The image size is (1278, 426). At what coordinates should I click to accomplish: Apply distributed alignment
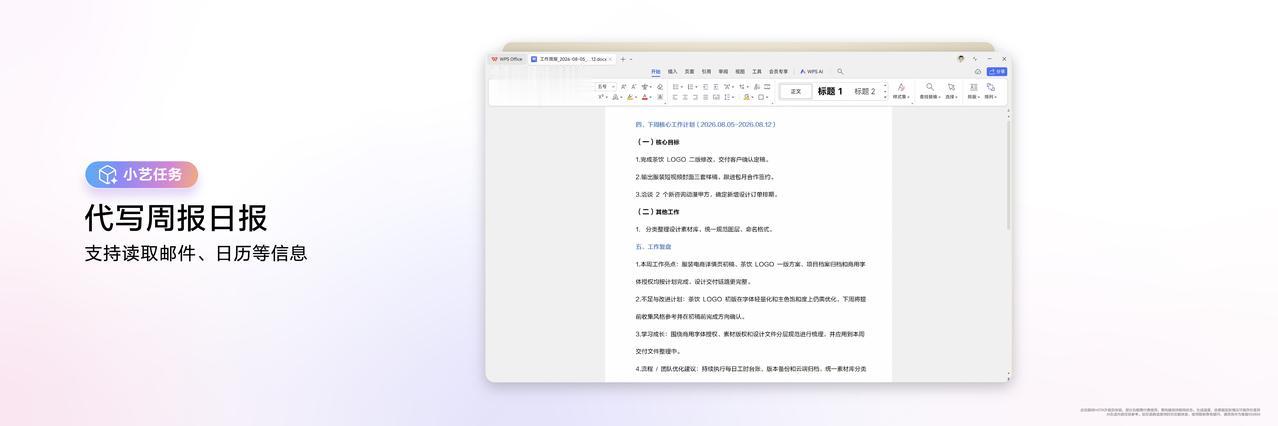click(716, 97)
